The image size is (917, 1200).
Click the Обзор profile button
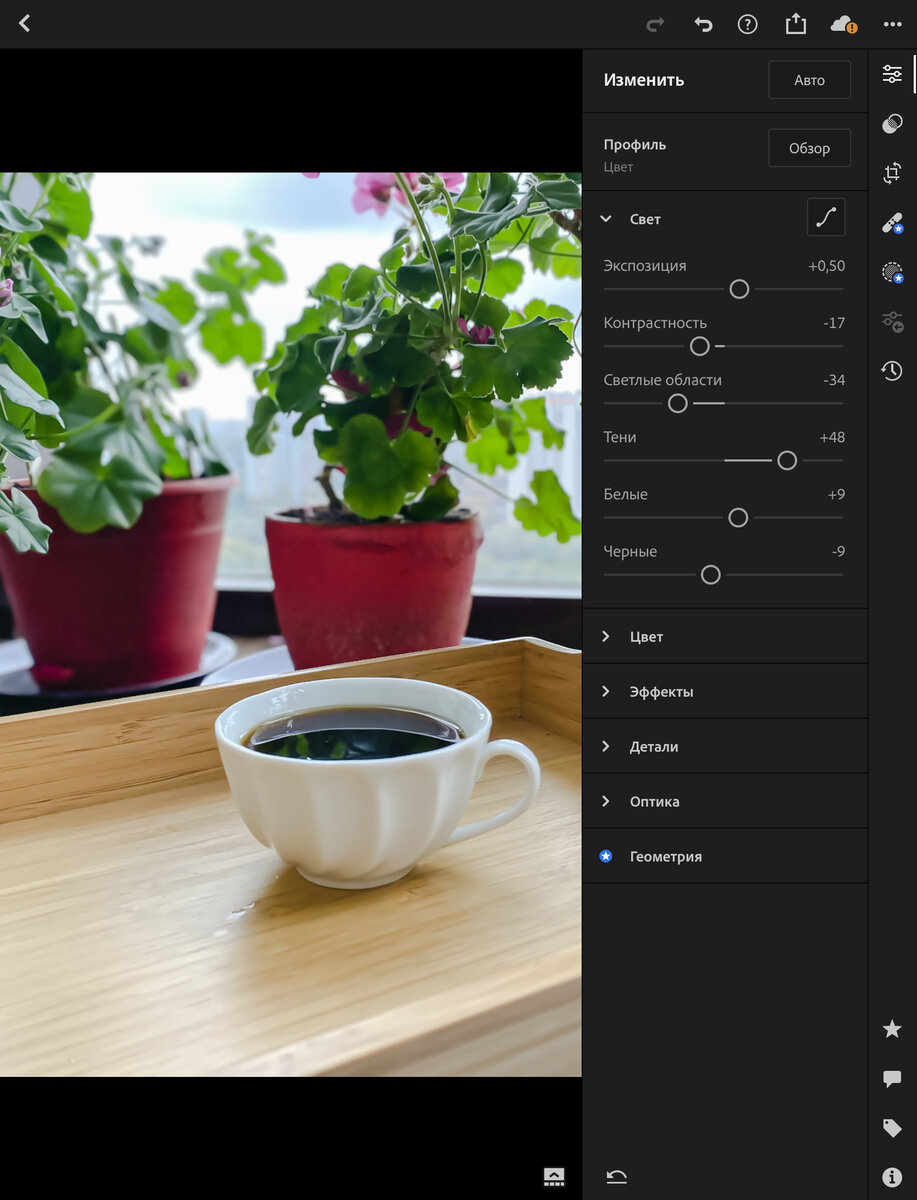pos(810,148)
